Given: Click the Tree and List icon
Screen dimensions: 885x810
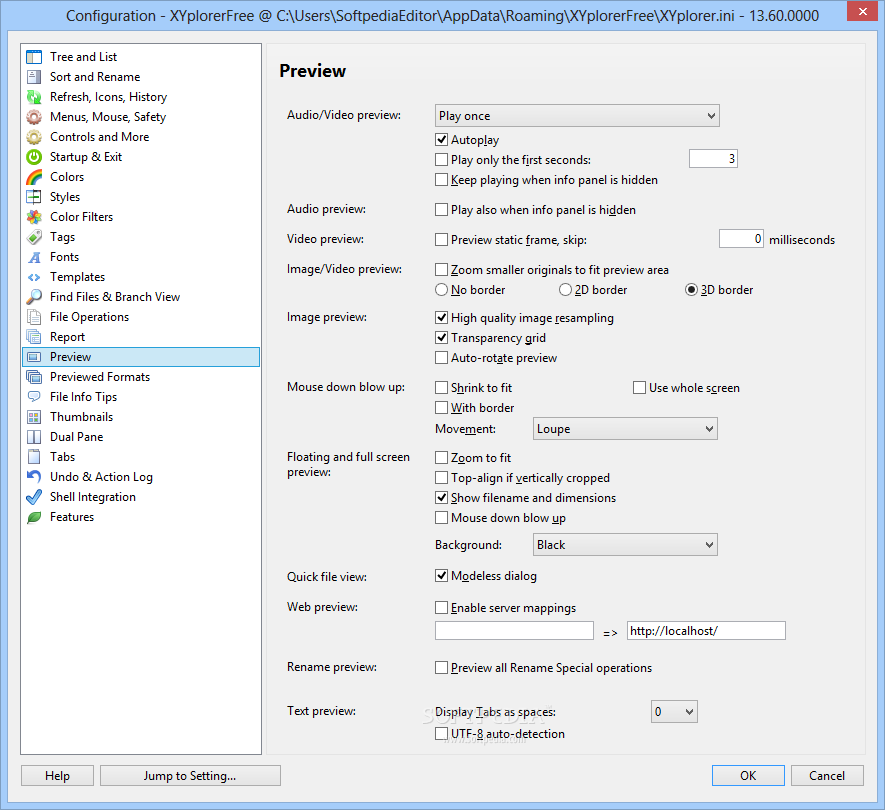Looking at the screenshot, I should pyautogui.click(x=34, y=57).
